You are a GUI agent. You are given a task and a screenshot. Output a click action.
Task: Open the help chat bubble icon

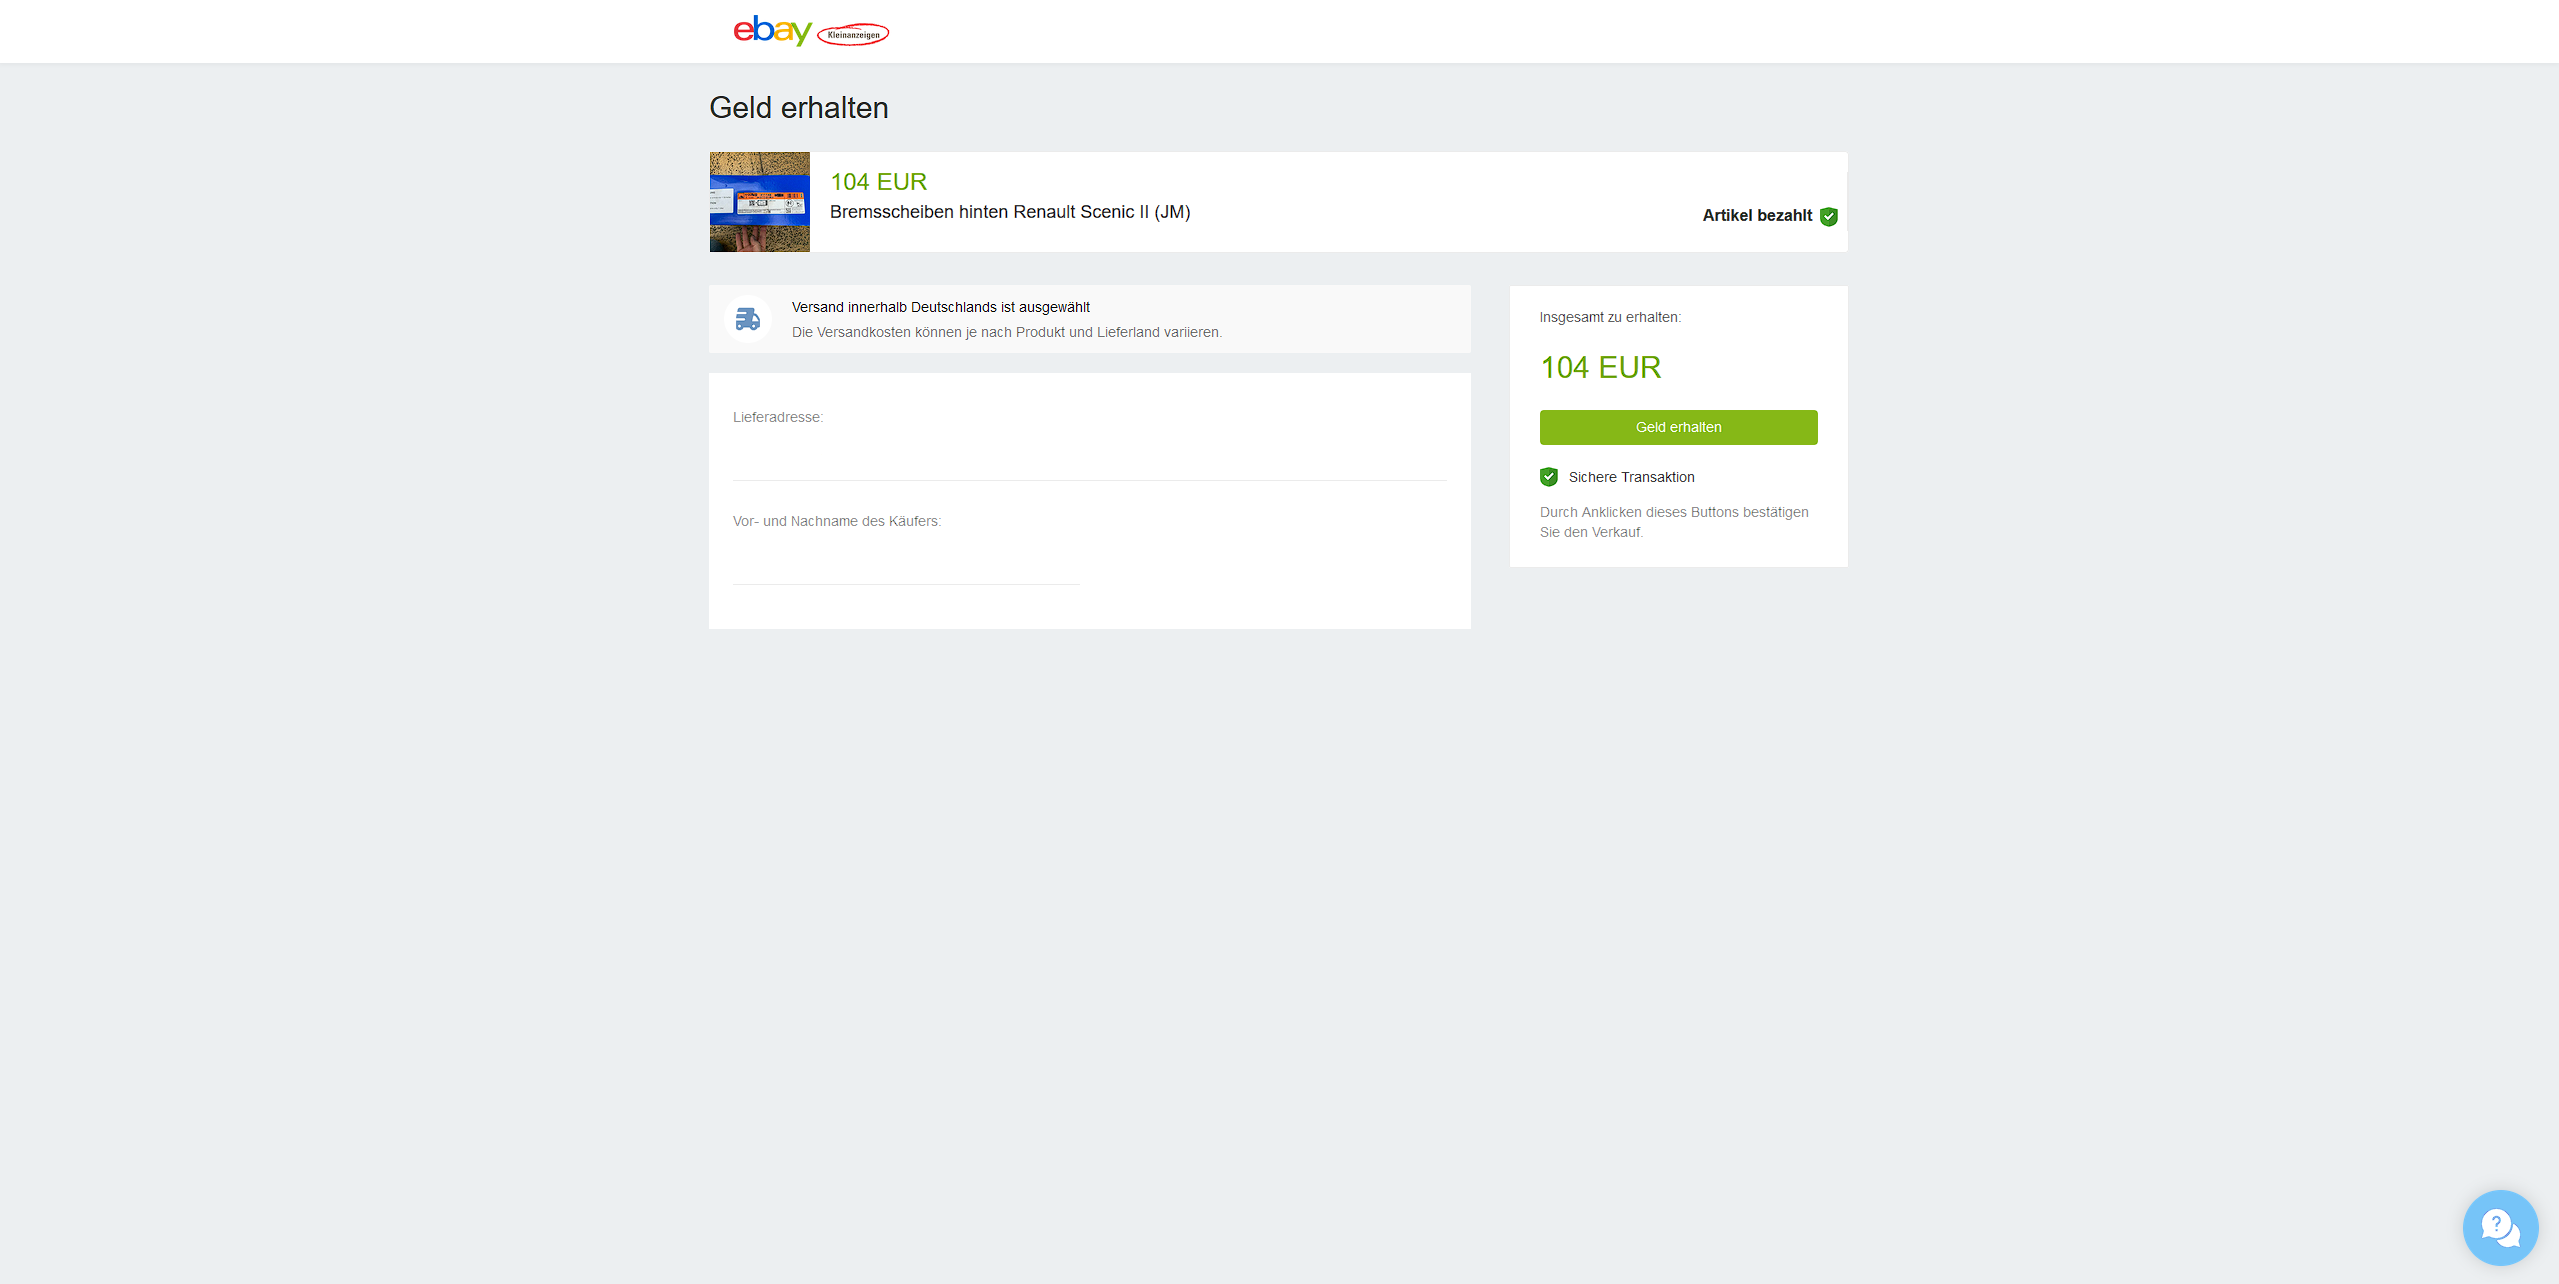(2500, 1227)
